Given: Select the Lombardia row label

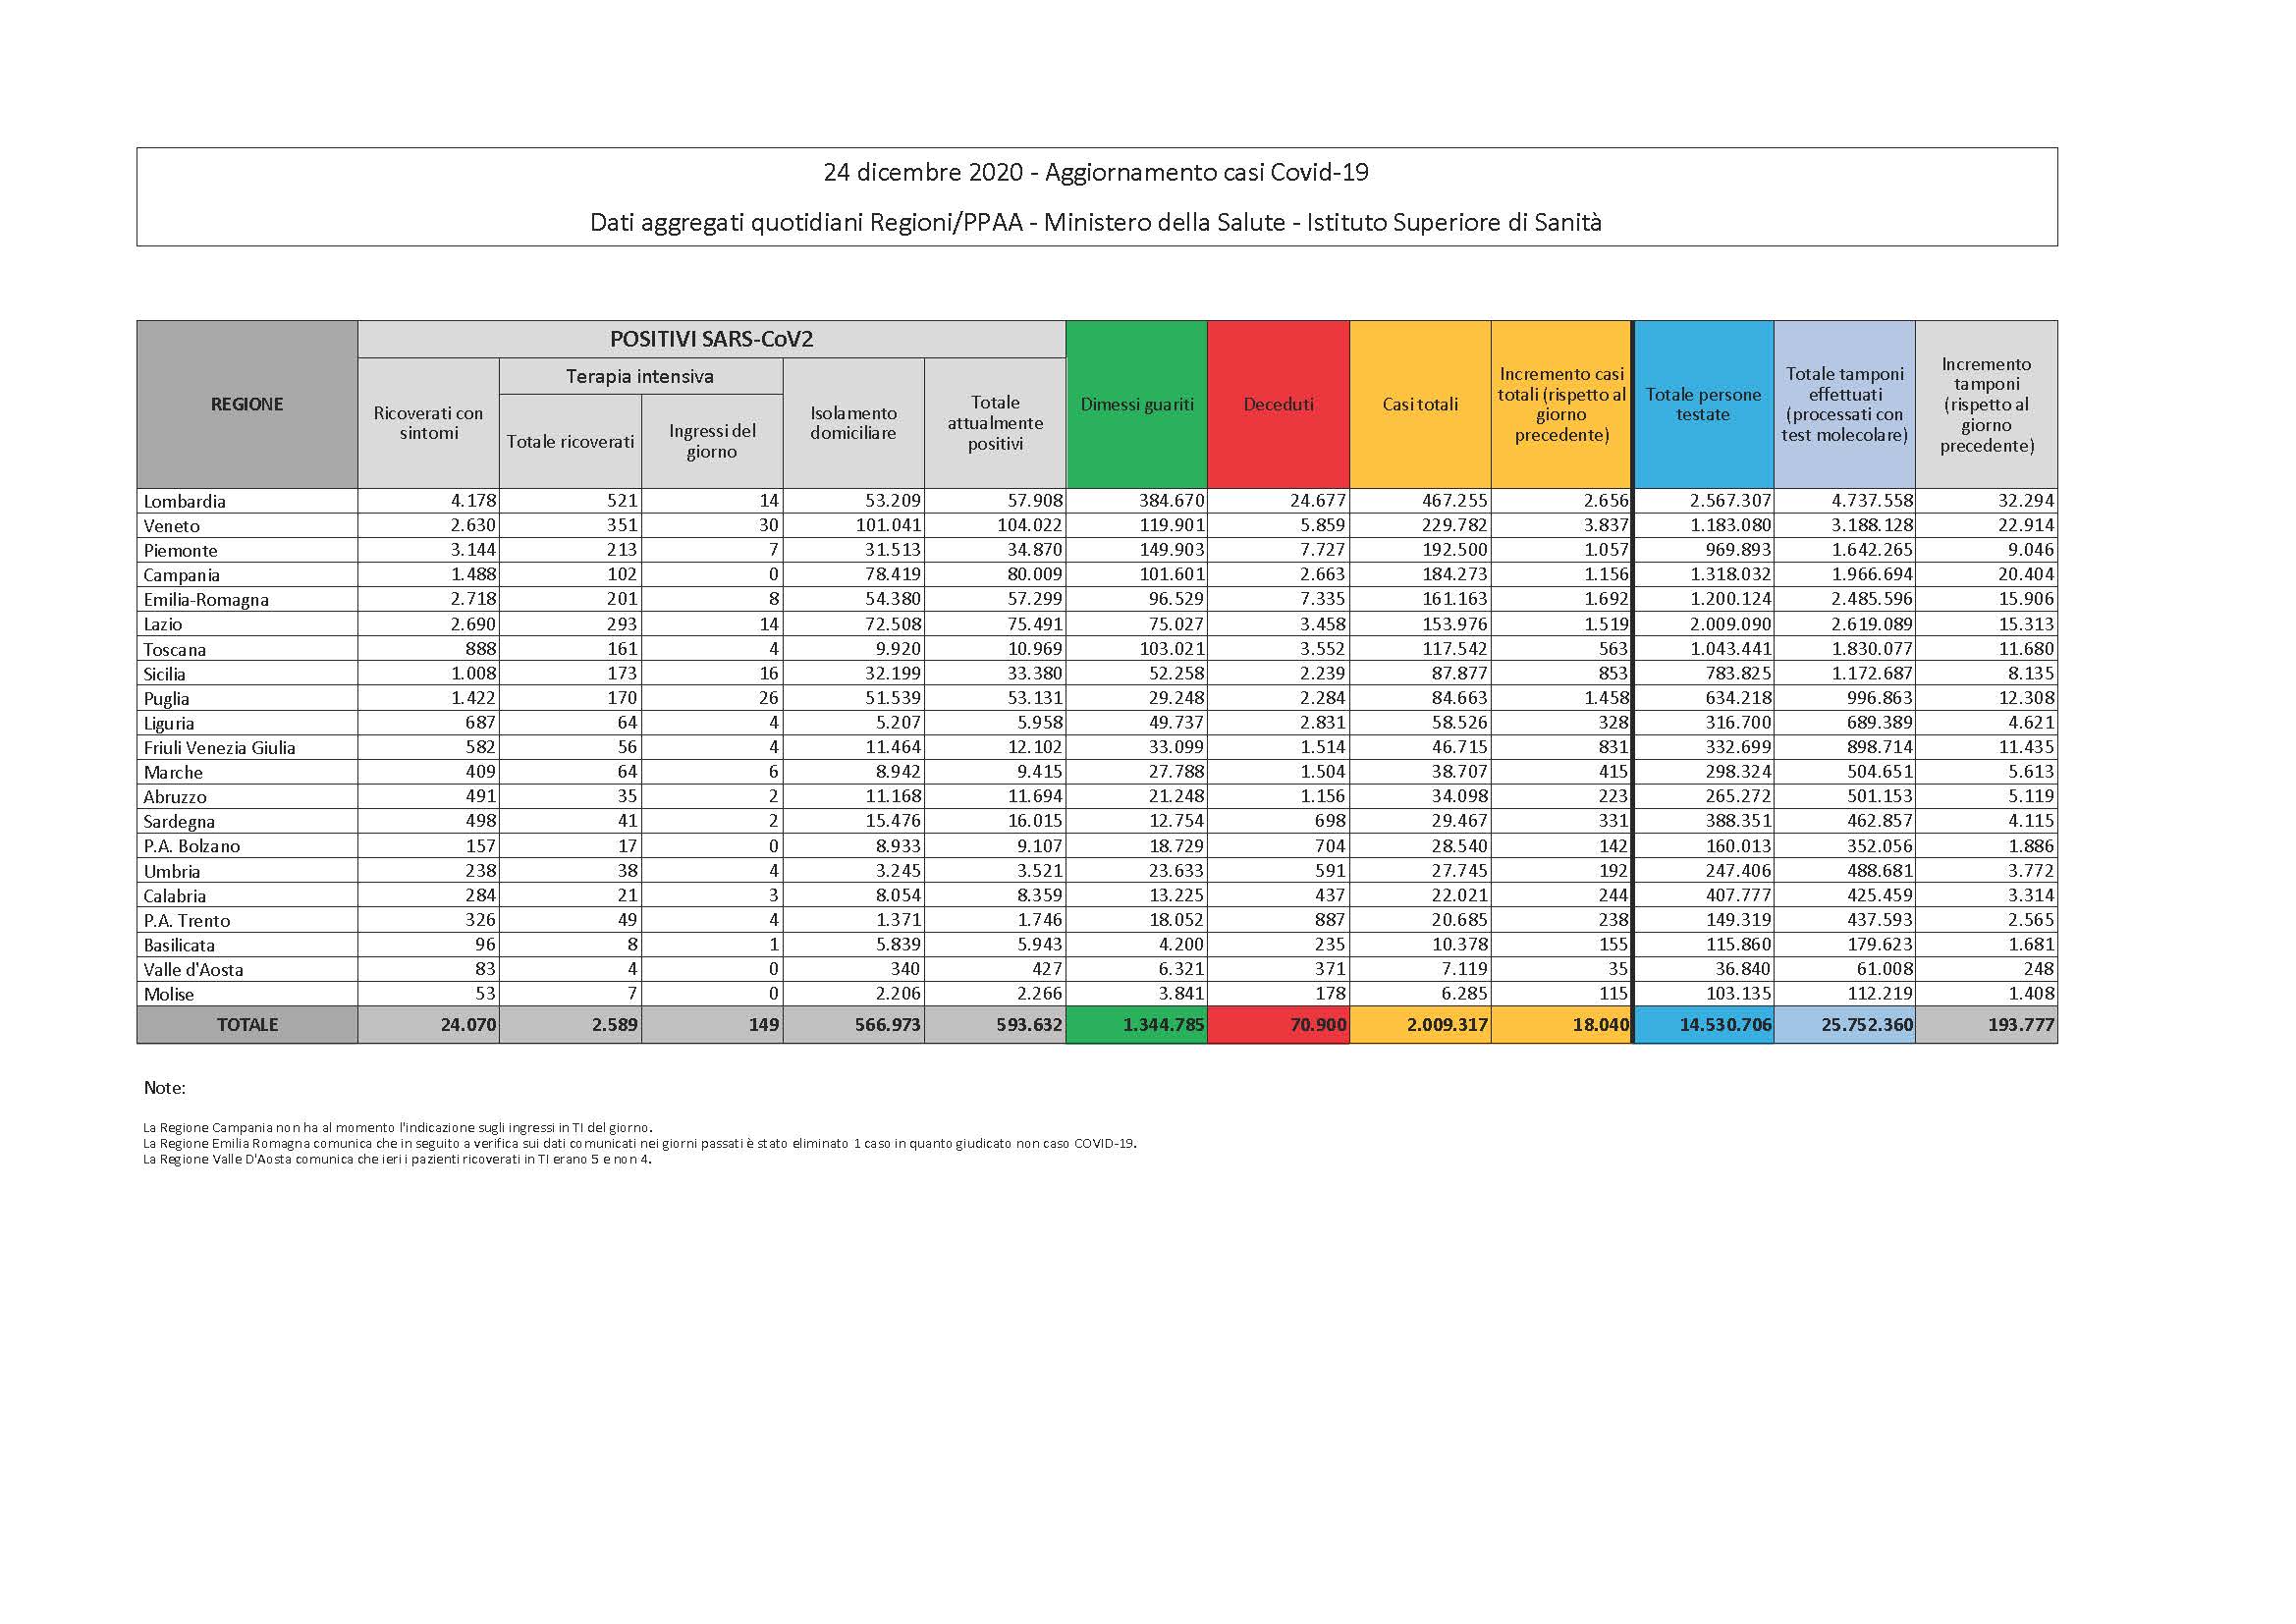Looking at the screenshot, I should [185, 501].
